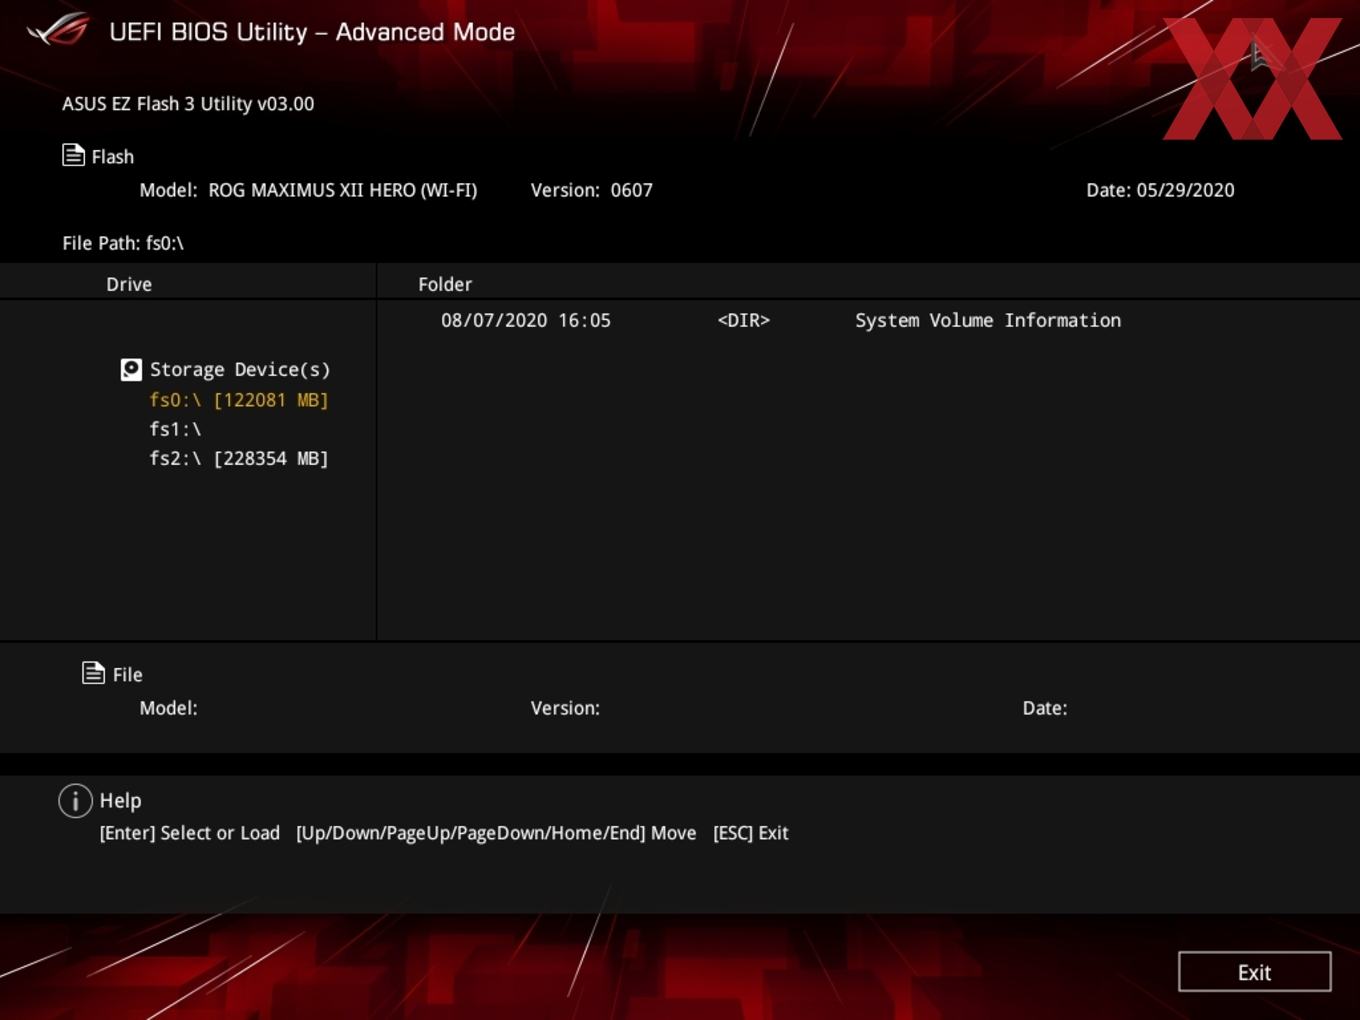Click the File Path: fs0:\ text
The width and height of the screenshot is (1360, 1020).
123,243
